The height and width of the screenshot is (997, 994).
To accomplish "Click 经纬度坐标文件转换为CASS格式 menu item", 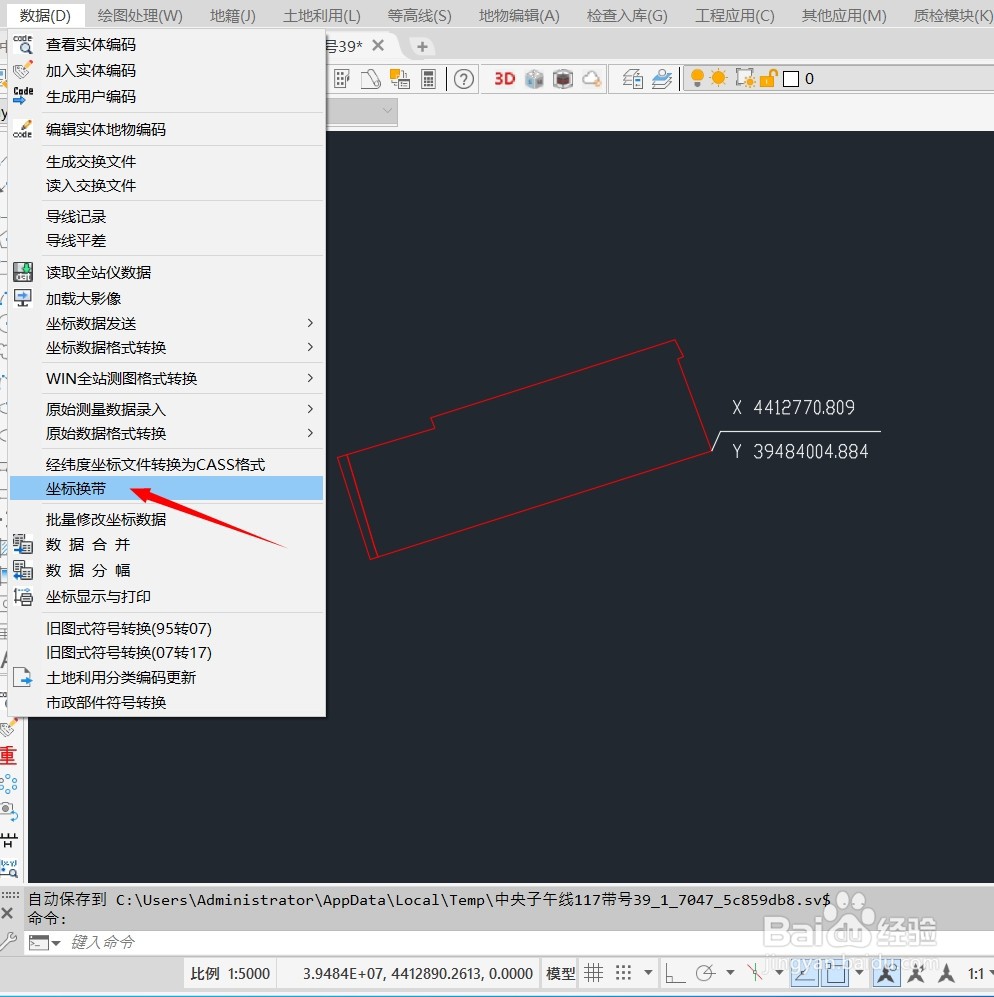I will [x=155, y=463].
